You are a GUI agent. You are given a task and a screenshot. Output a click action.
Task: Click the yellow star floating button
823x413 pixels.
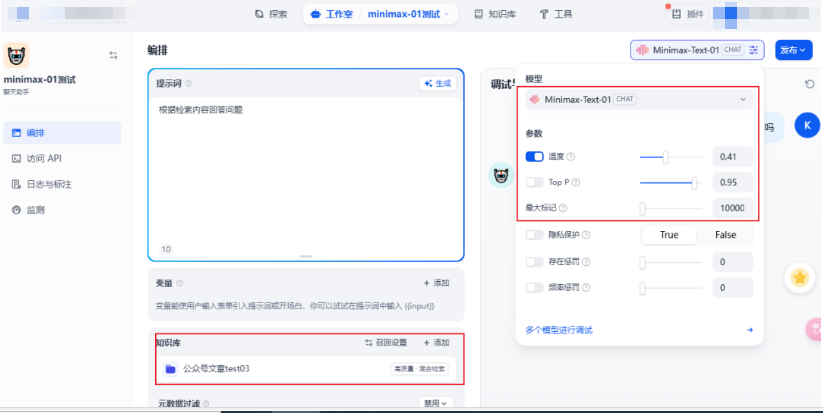point(799,278)
